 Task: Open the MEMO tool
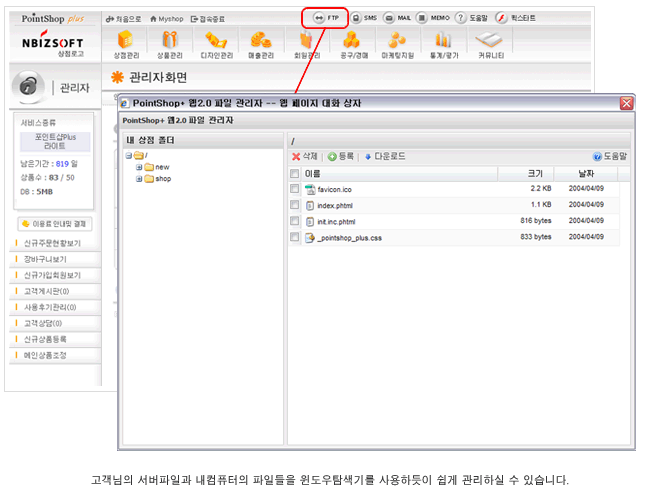(433, 18)
